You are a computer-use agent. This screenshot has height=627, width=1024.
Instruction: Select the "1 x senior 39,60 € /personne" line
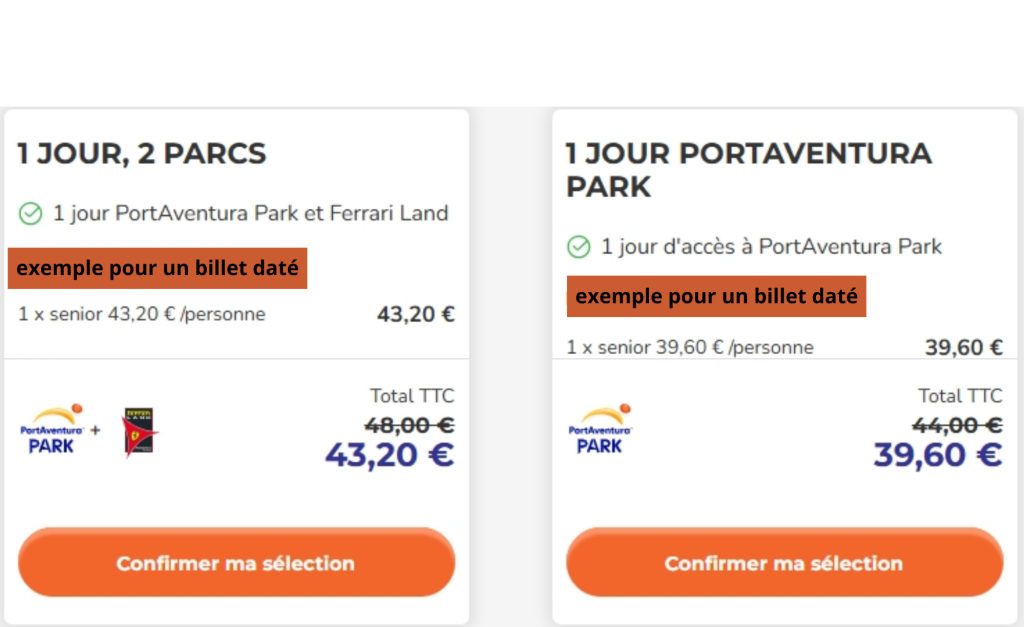690,347
